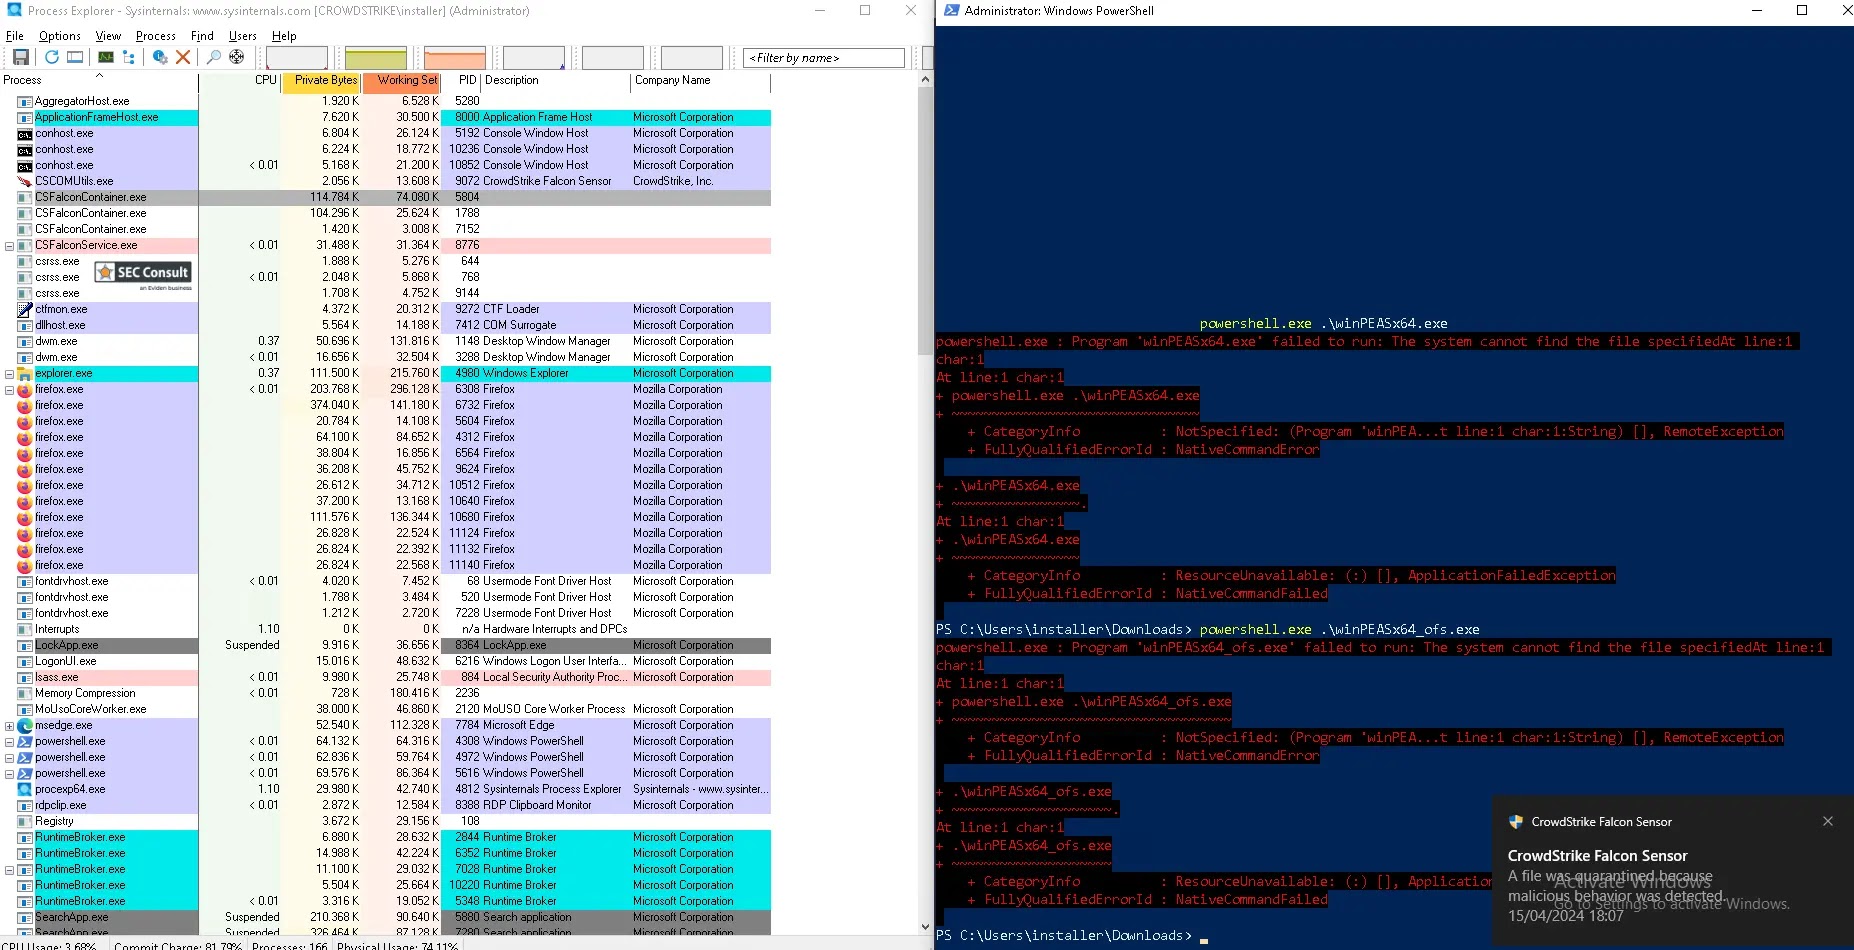This screenshot has width=1854, height=950.
Task: Sort by the Company Name column header
Action: [x=700, y=80]
